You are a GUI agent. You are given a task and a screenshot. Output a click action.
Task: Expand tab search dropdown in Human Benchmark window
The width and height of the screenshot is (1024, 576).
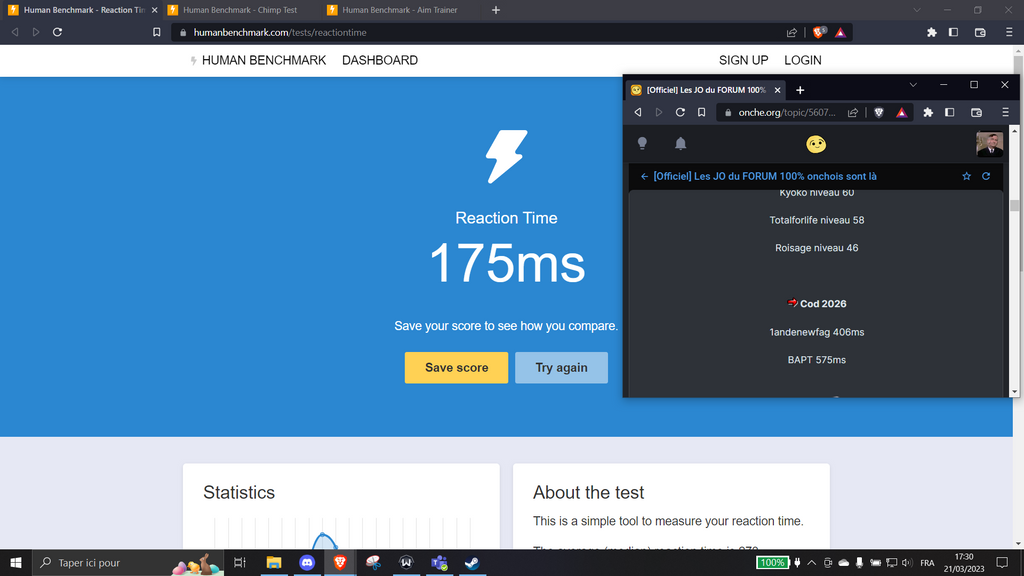917,10
